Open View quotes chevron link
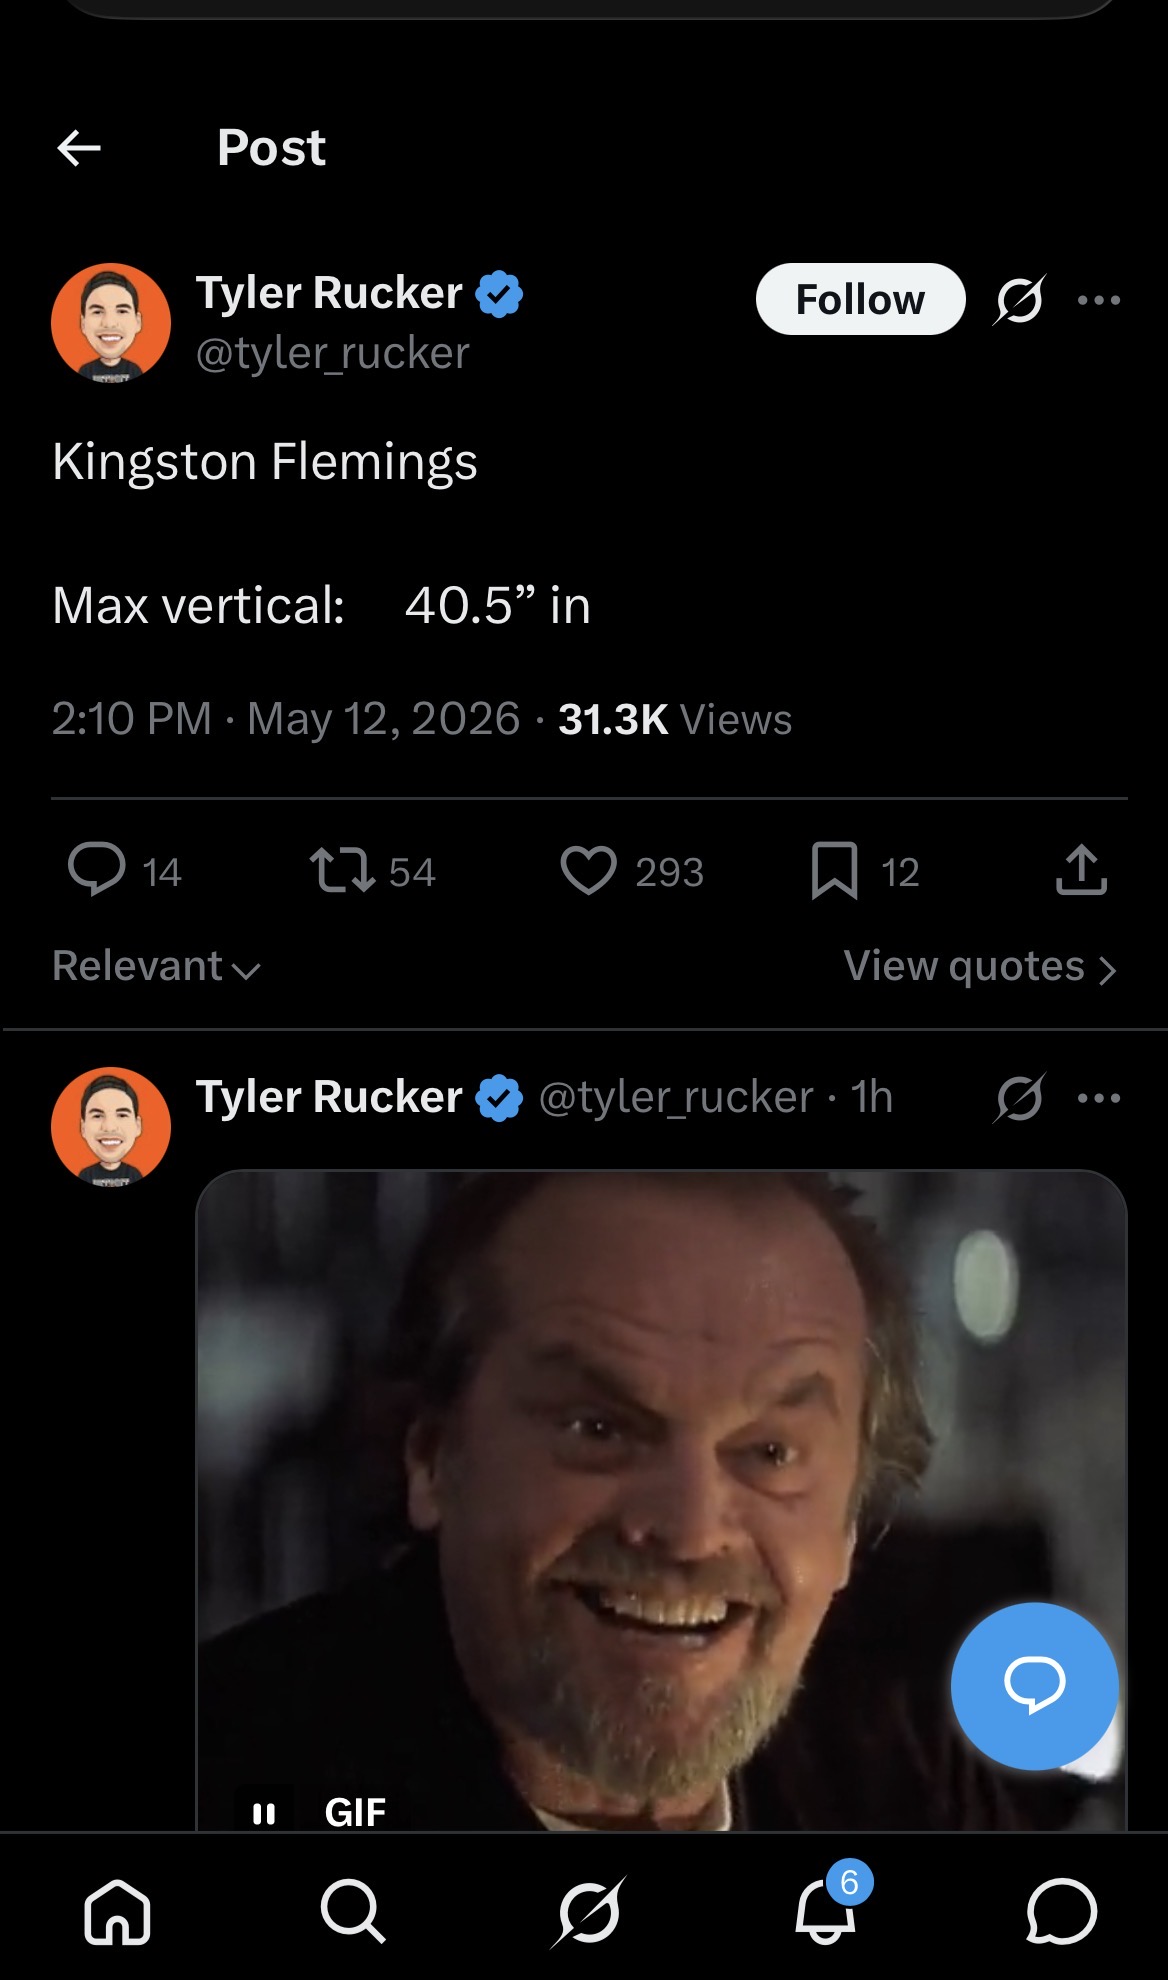Image resolution: width=1168 pixels, height=1980 pixels. 980,966
